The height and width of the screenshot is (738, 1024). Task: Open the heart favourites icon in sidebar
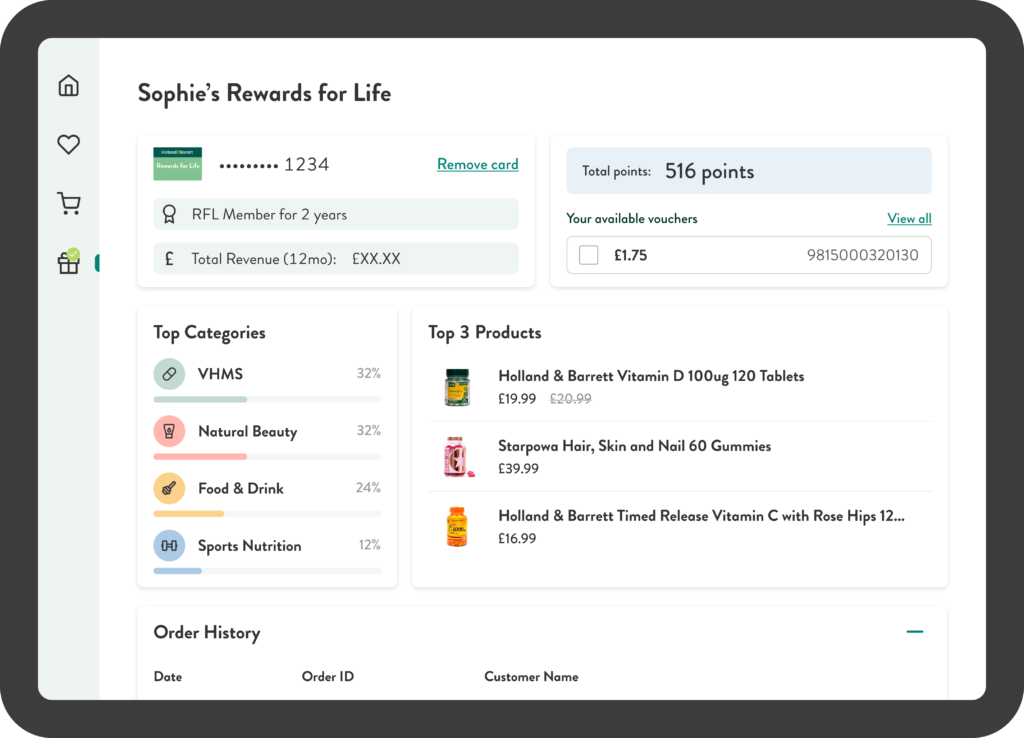[69, 144]
